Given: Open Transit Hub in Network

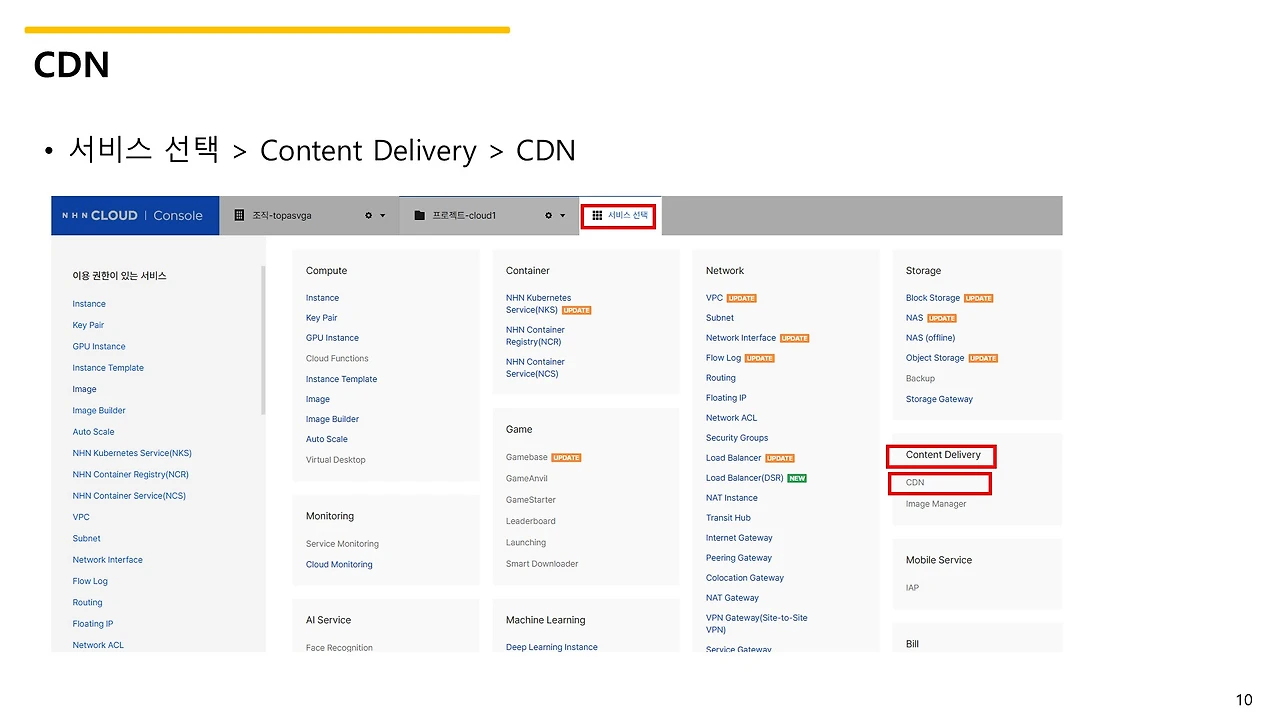Looking at the screenshot, I should click(728, 518).
